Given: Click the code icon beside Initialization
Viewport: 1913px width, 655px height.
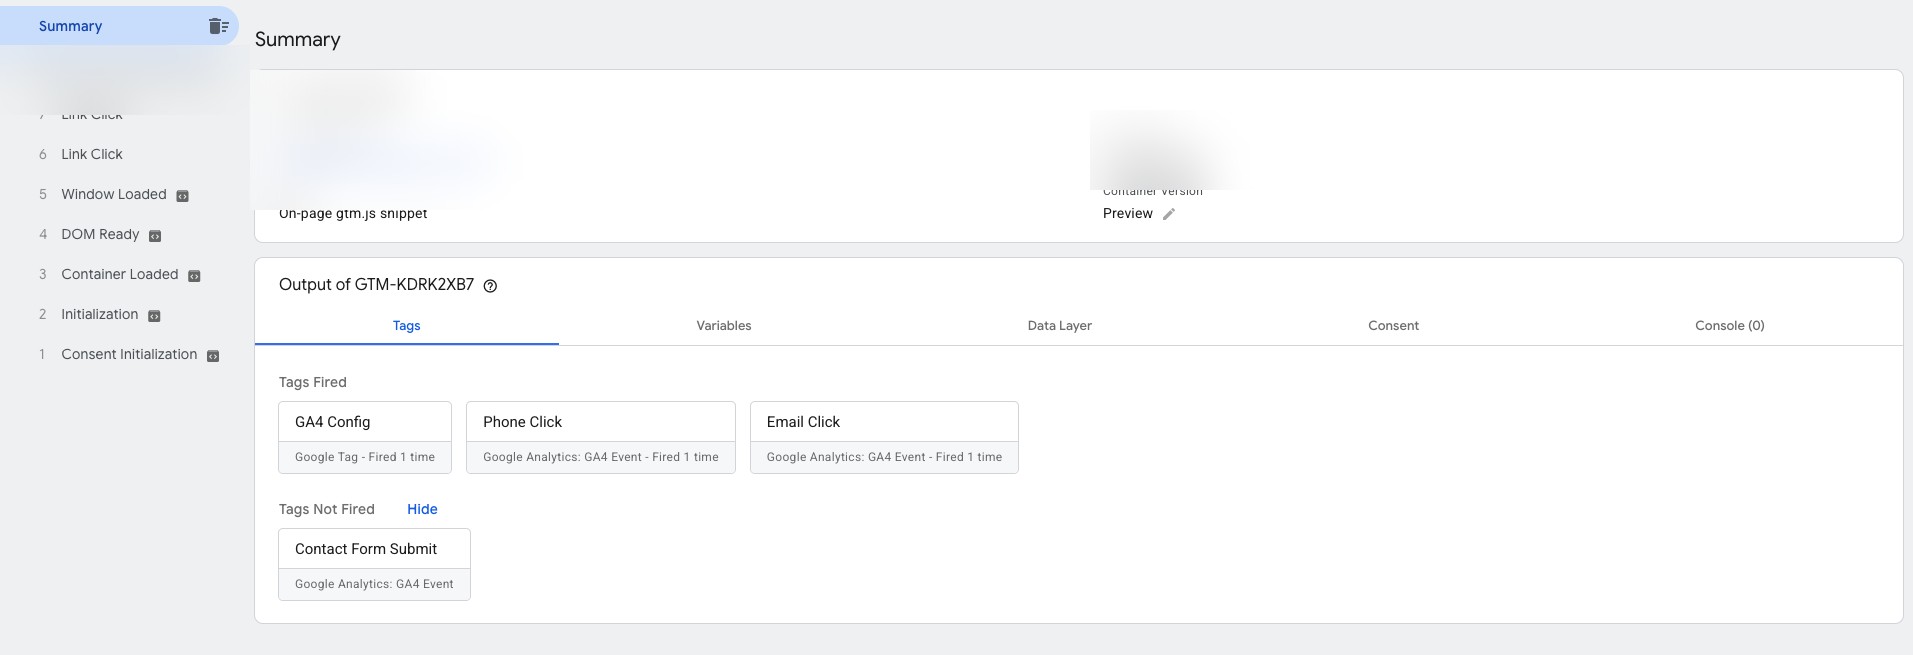Looking at the screenshot, I should (x=154, y=316).
